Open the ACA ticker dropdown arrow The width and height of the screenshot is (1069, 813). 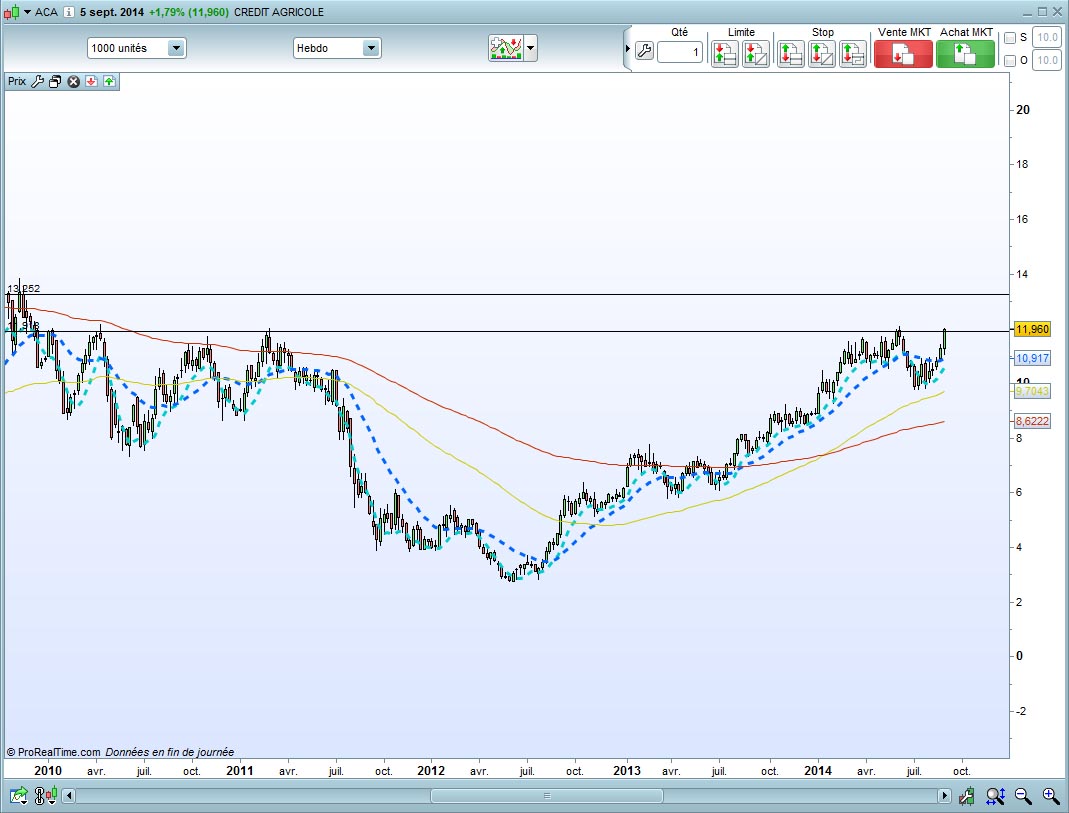tap(27, 12)
